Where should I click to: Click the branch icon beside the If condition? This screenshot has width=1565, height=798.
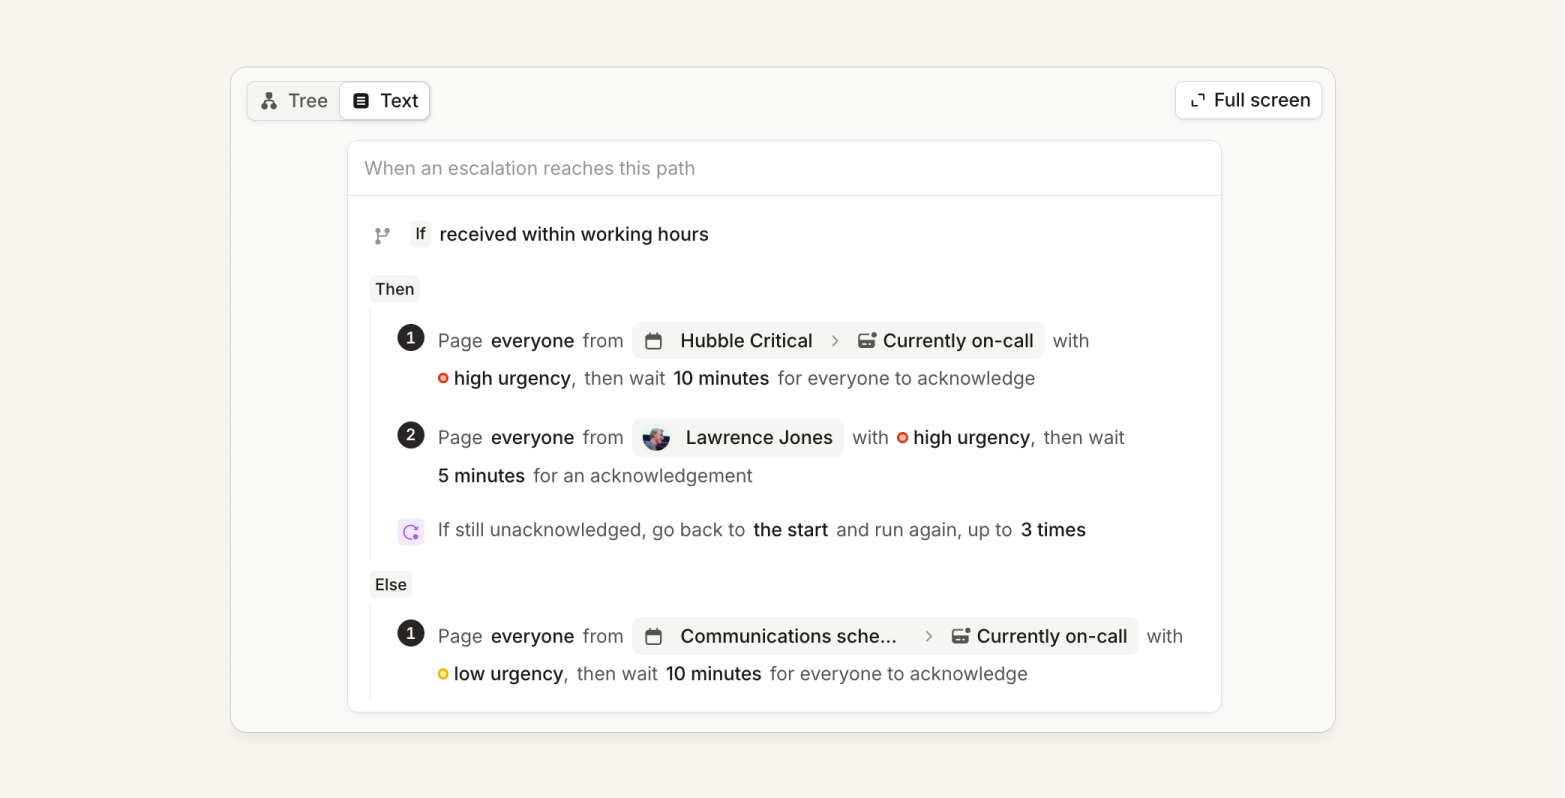(x=382, y=235)
